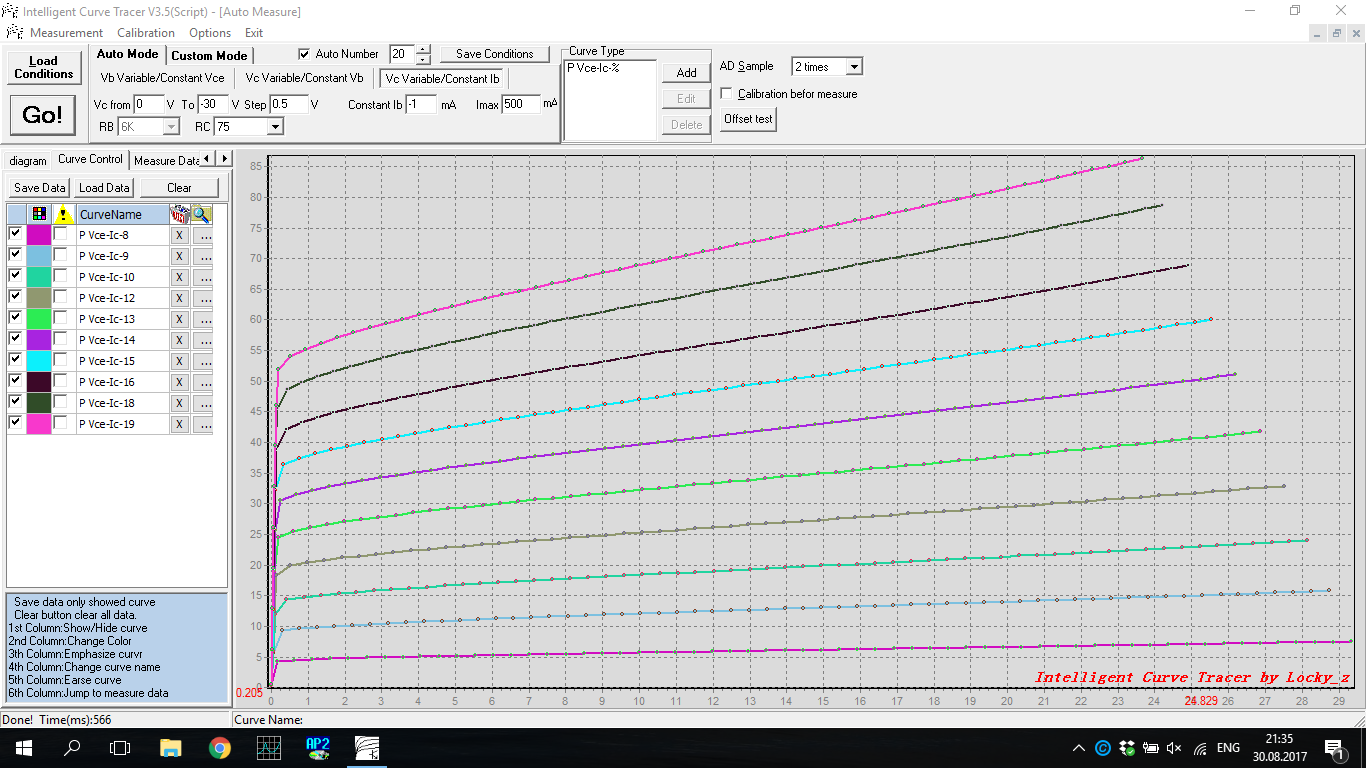Open the Calibration menu
Screen dimensions: 1366x768
pyautogui.click(x=146, y=33)
